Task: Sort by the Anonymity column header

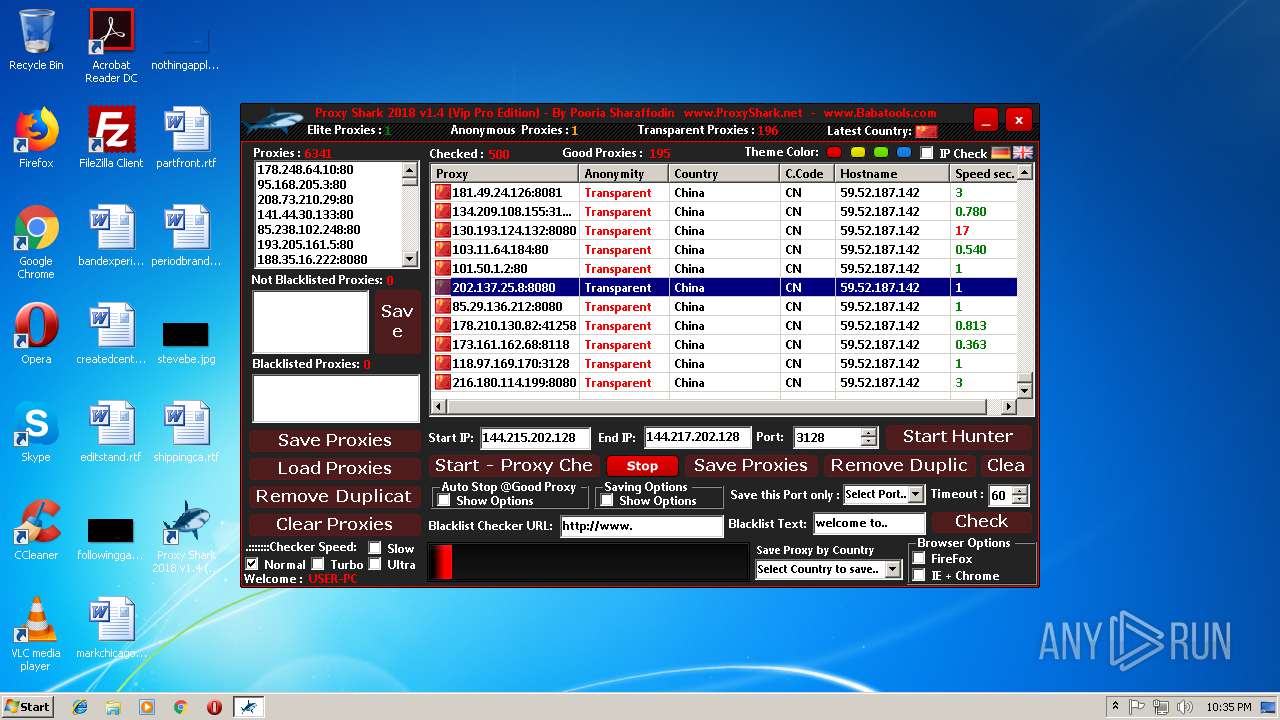Action: [624, 174]
